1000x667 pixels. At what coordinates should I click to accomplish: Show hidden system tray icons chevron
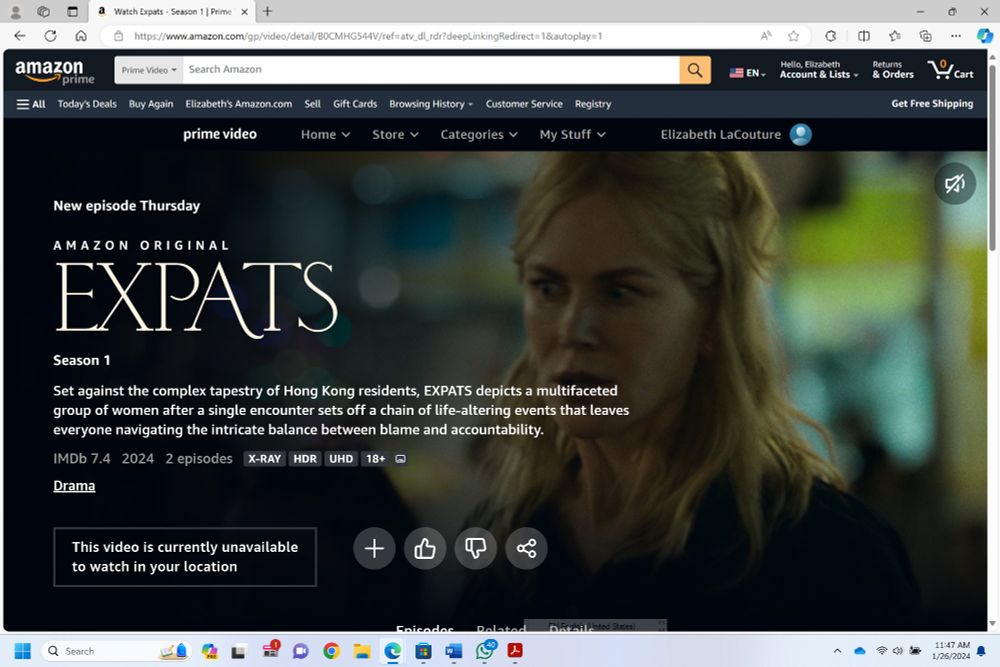pyautogui.click(x=837, y=651)
